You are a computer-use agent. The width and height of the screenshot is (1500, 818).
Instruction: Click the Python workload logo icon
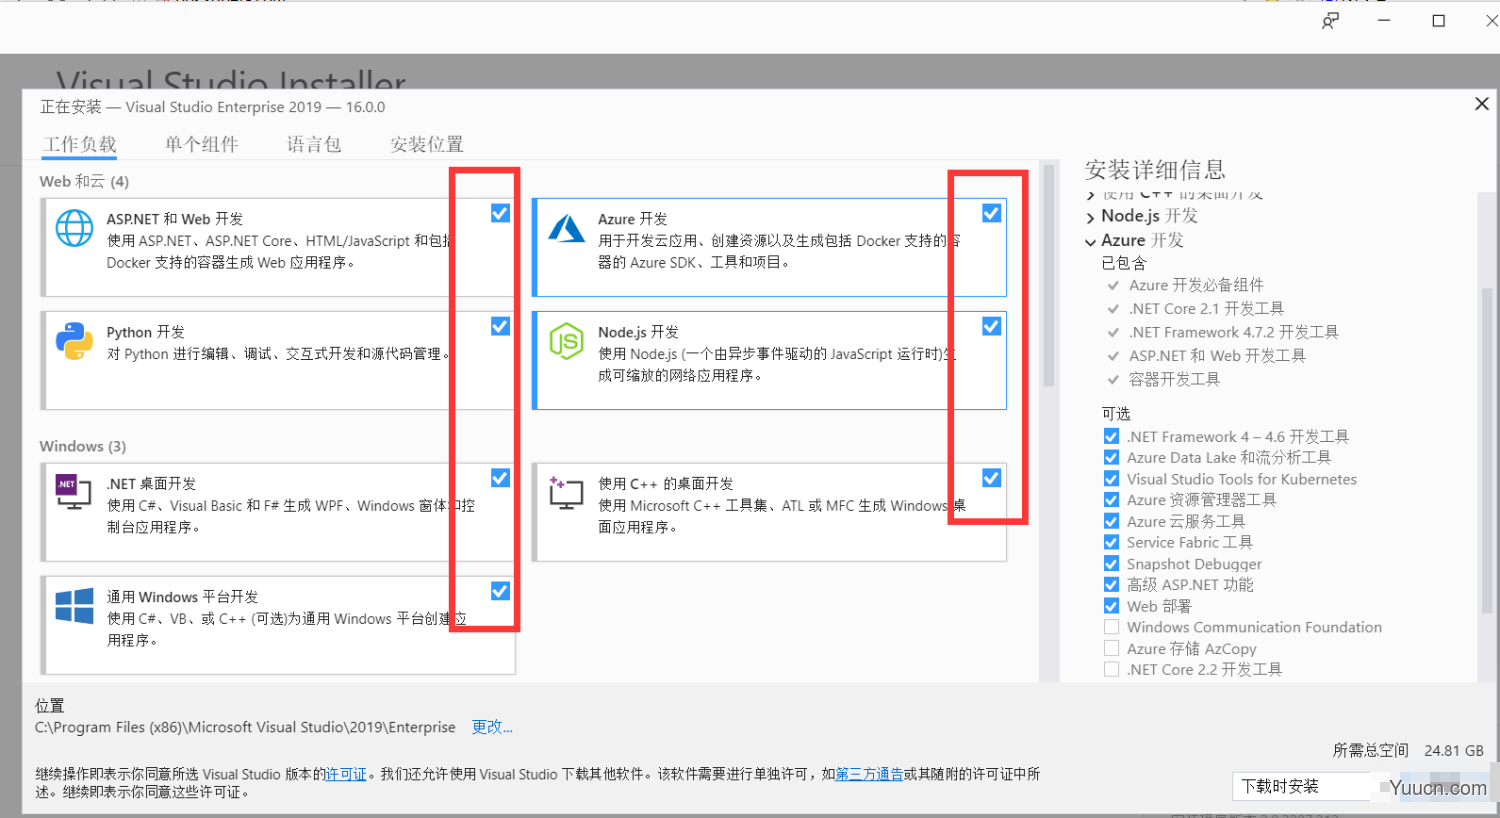pos(74,341)
